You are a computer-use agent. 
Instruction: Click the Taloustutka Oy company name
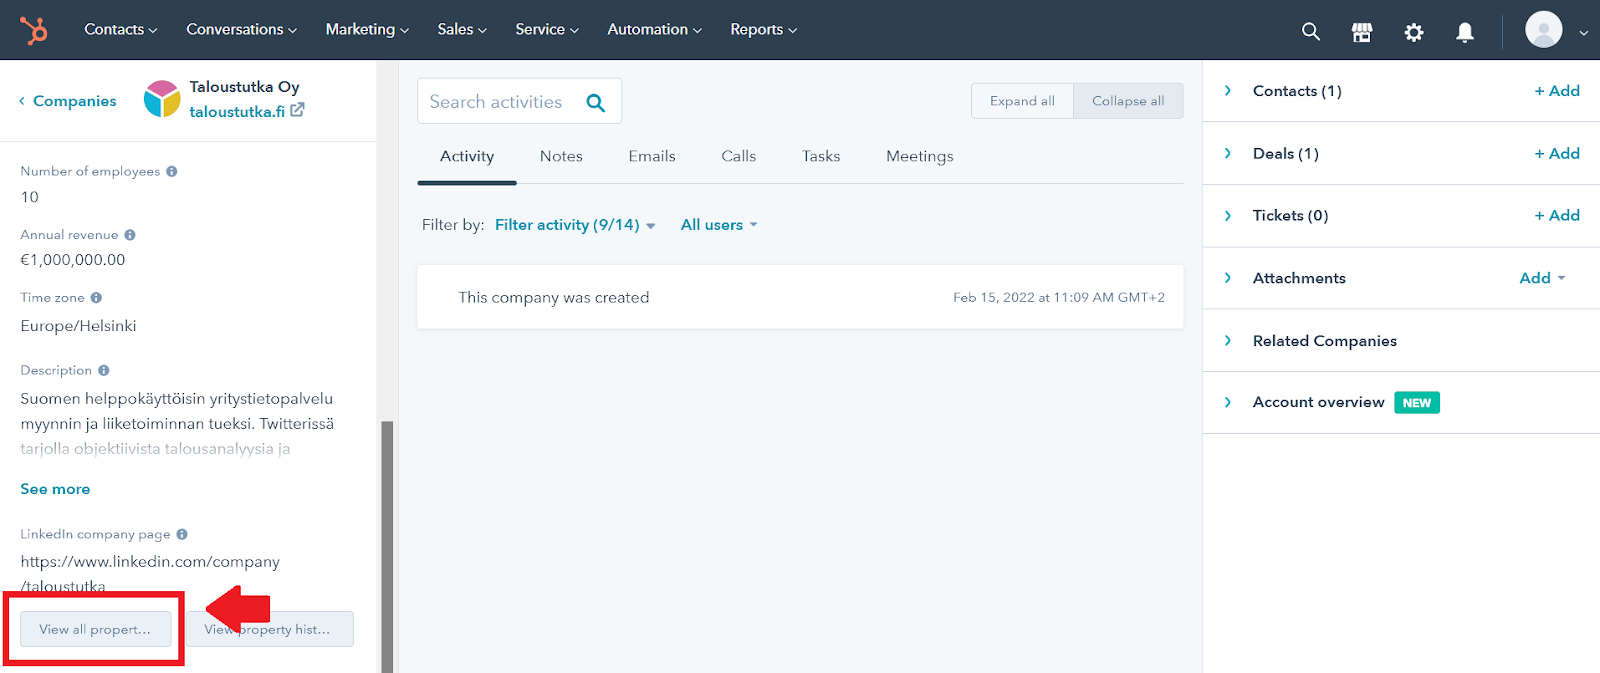pyautogui.click(x=245, y=87)
